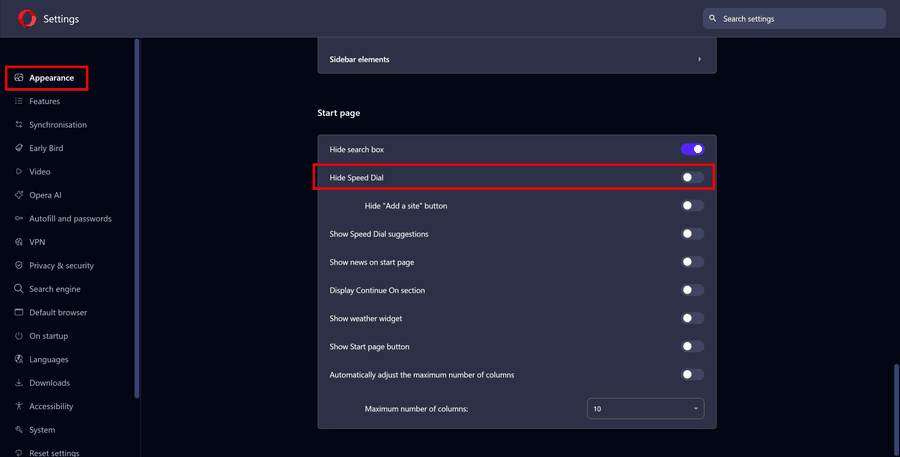This screenshot has height=457, width=900.
Task: Click the Synchronisation arrows icon
Action: pos(19,125)
